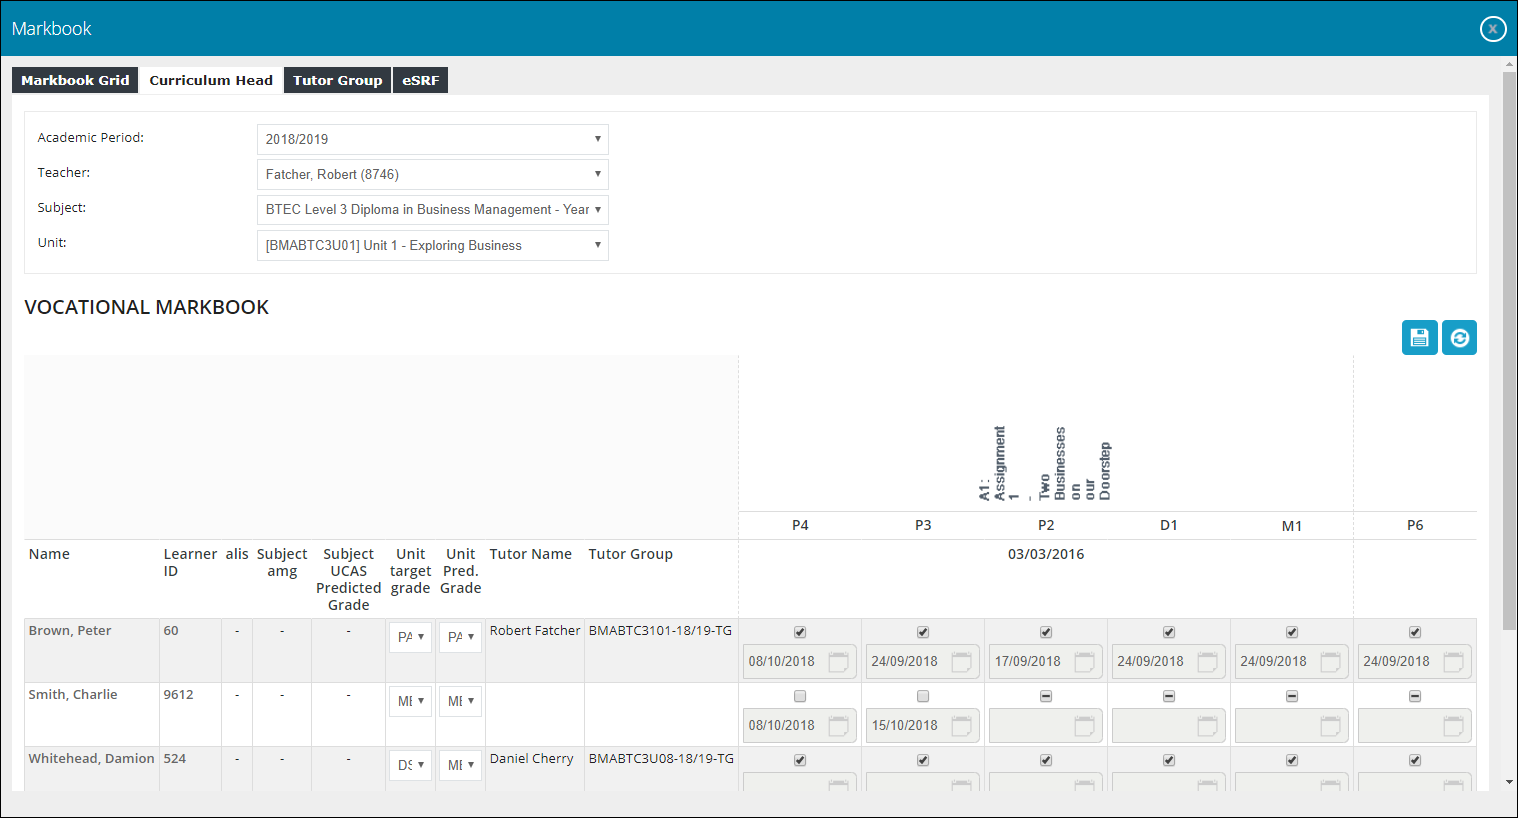Uncheck P4 checkbox for Whitehead, Damion
The height and width of the screenshot is (818, 1518).
pyautogui.click(x=800, y=760)
